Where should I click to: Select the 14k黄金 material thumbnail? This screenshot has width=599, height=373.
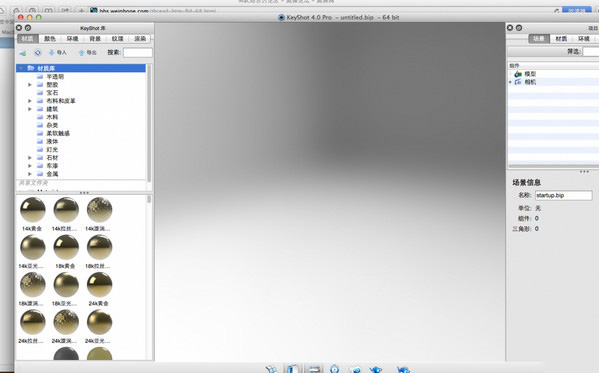[x=32, y=210]
